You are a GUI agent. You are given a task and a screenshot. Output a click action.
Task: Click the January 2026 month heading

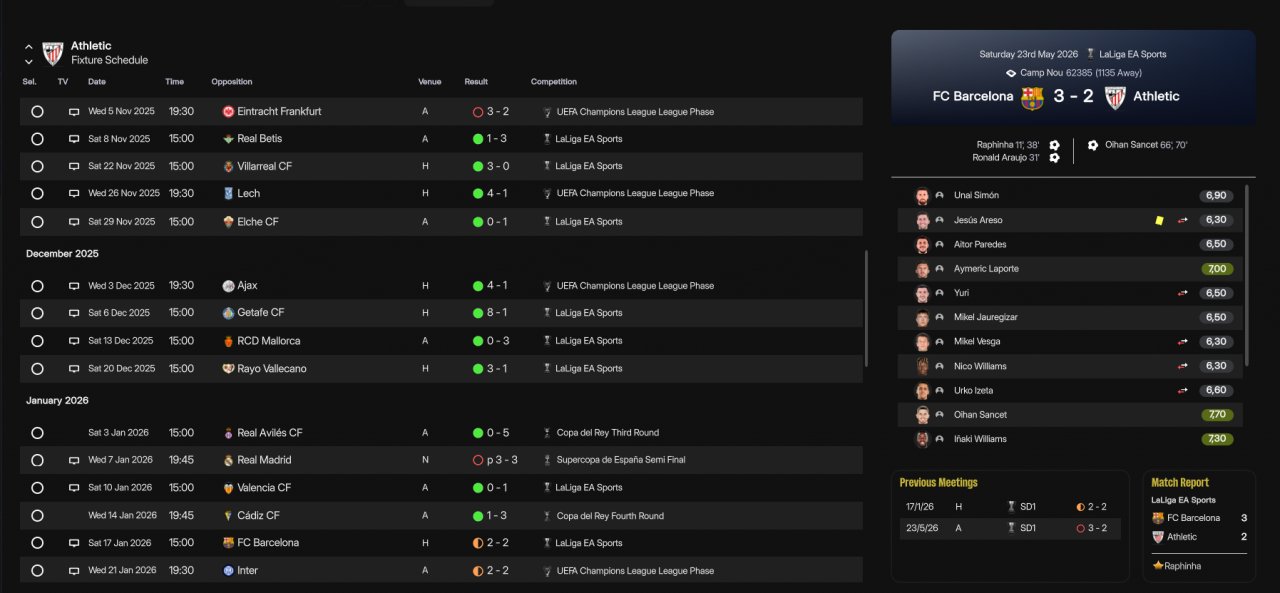57,401
